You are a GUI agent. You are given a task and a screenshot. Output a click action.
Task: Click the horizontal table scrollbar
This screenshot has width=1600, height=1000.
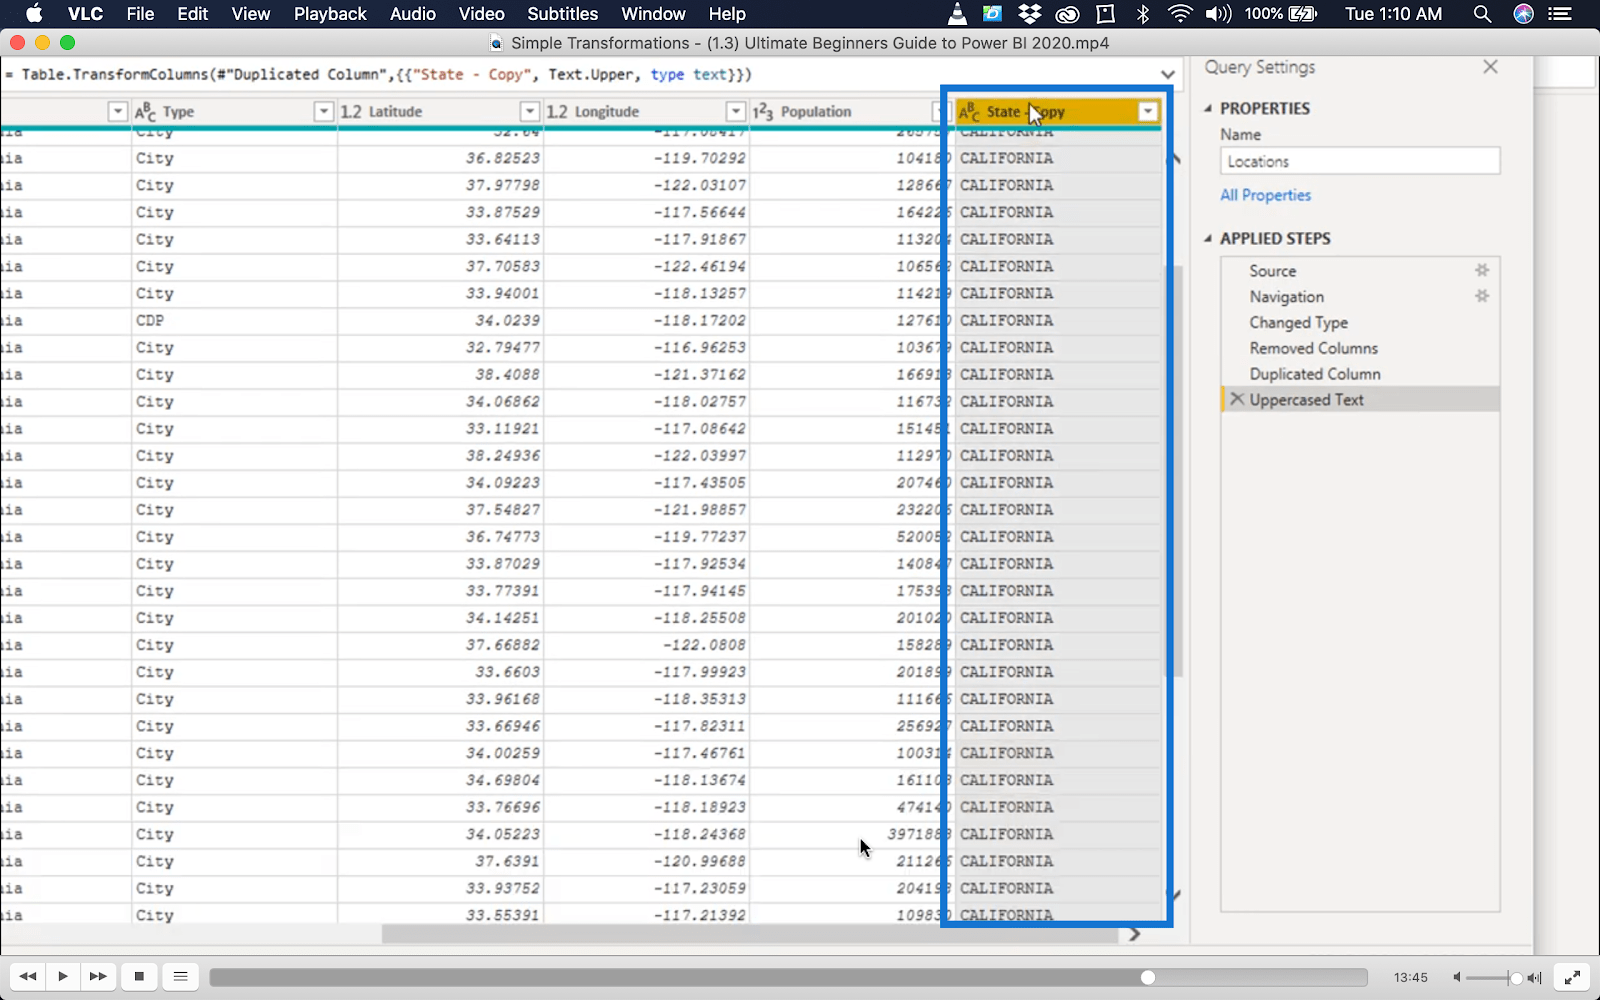click(749, 934)
